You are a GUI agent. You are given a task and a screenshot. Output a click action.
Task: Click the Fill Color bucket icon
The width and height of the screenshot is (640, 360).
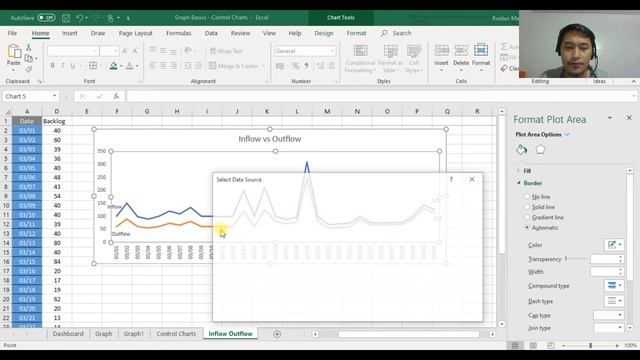[113, 66]
